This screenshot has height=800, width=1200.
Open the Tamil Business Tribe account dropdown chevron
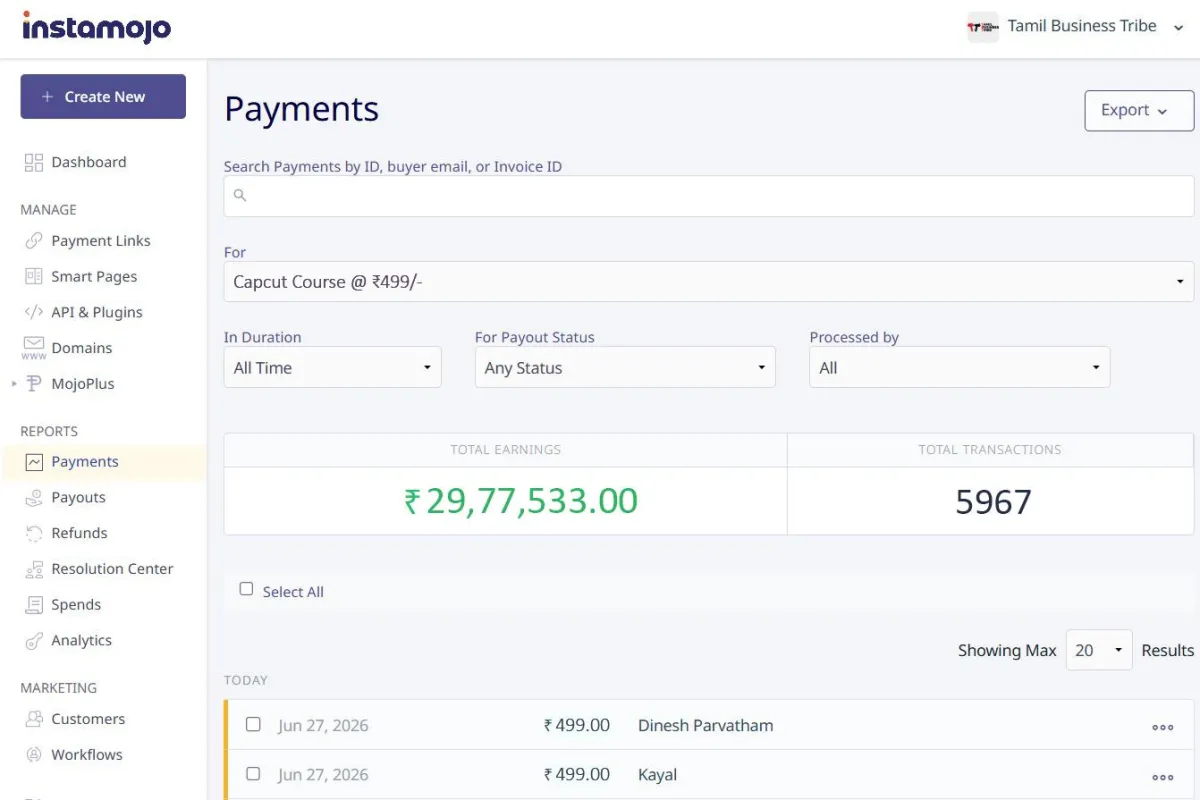click(1178, 27)
